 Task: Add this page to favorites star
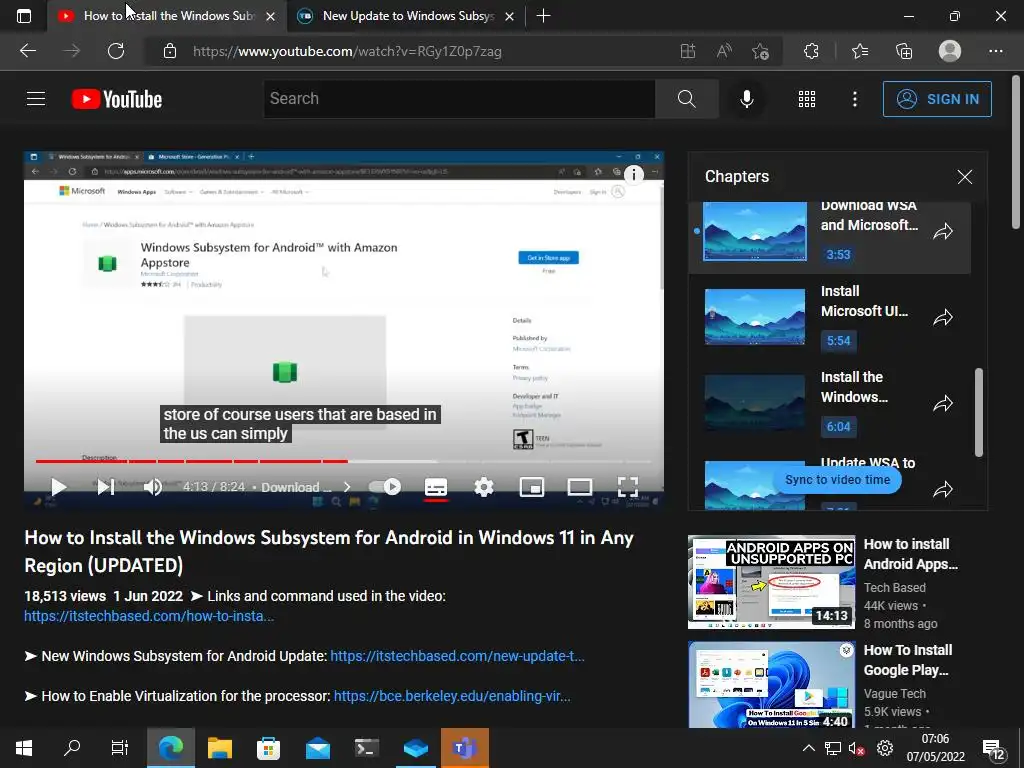click(760, 51)
